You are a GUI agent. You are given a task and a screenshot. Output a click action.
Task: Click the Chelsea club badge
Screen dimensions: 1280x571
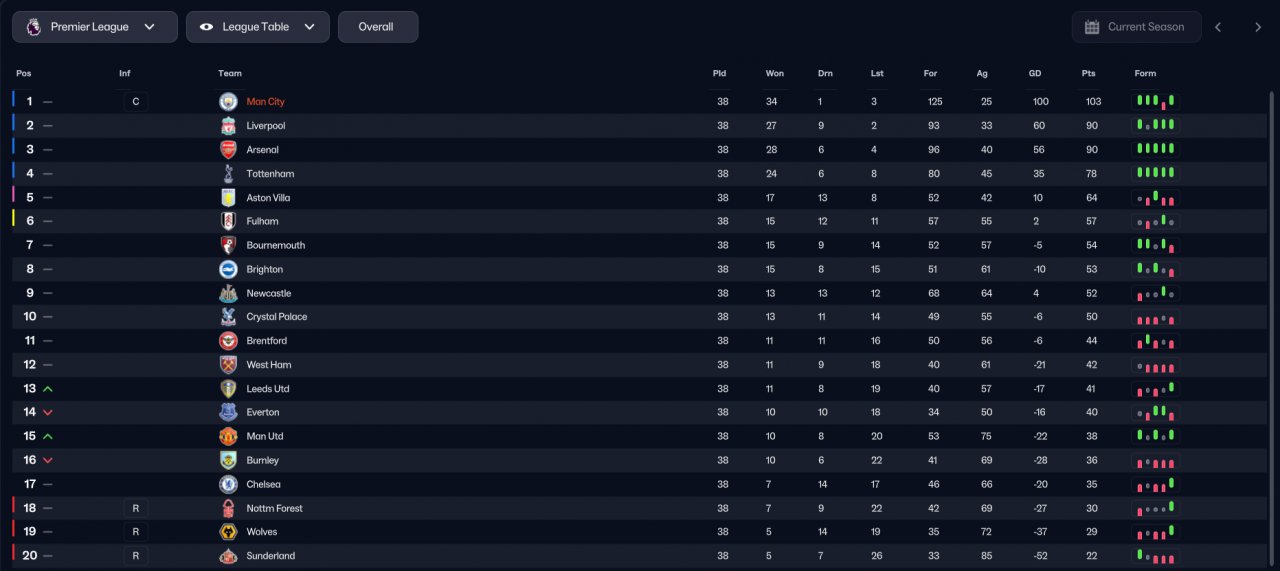[228, 484]
